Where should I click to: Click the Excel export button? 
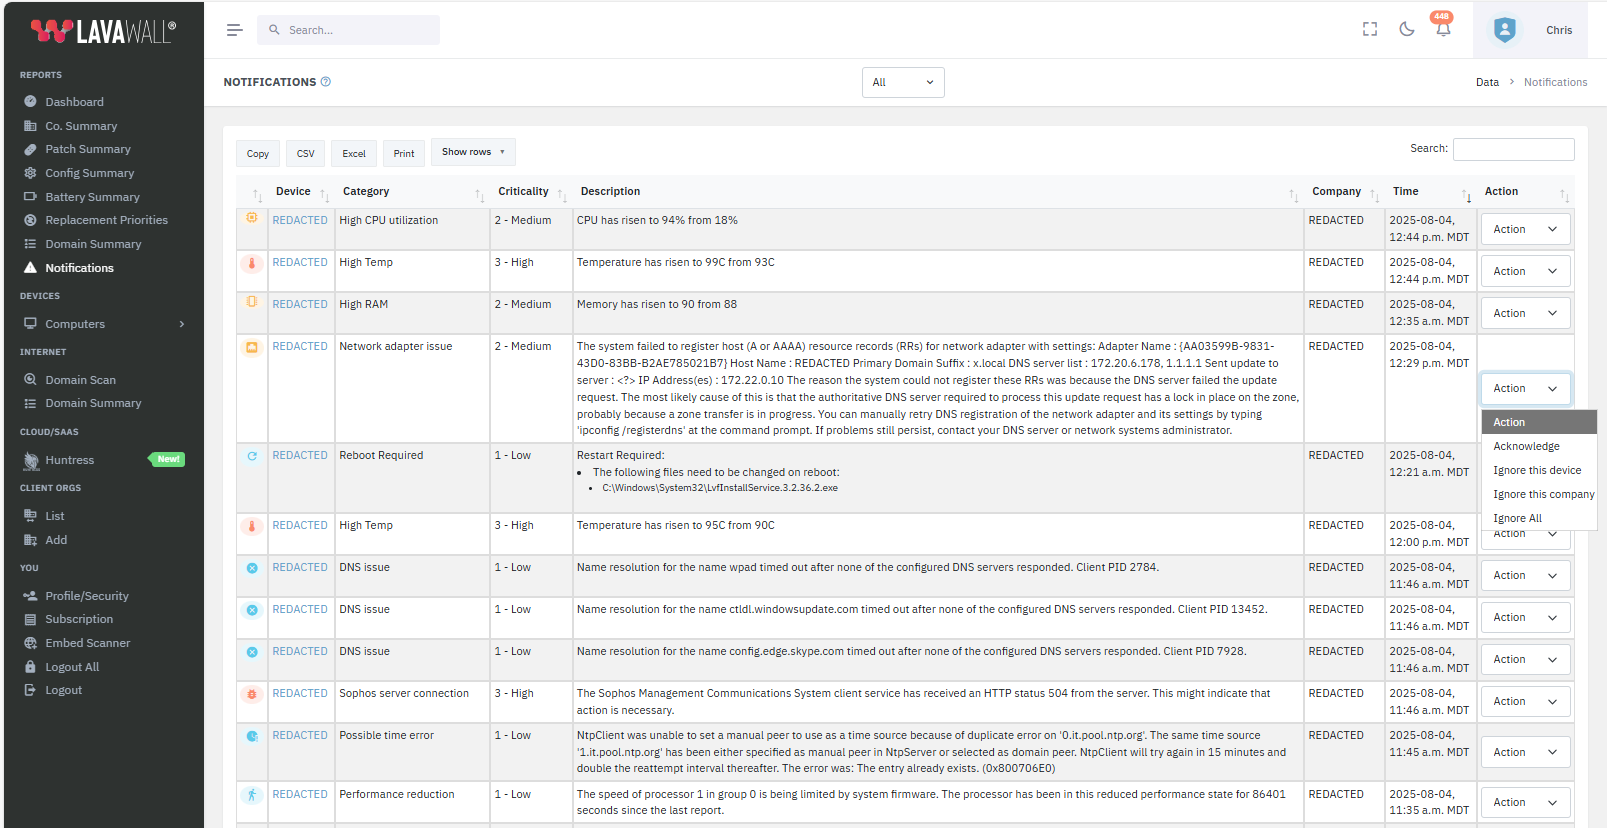354,153
